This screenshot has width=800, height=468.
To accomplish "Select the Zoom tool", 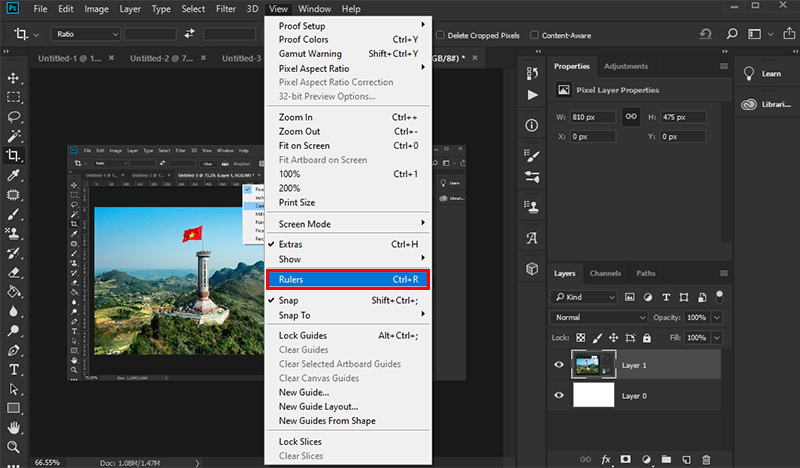I will 13,447.
